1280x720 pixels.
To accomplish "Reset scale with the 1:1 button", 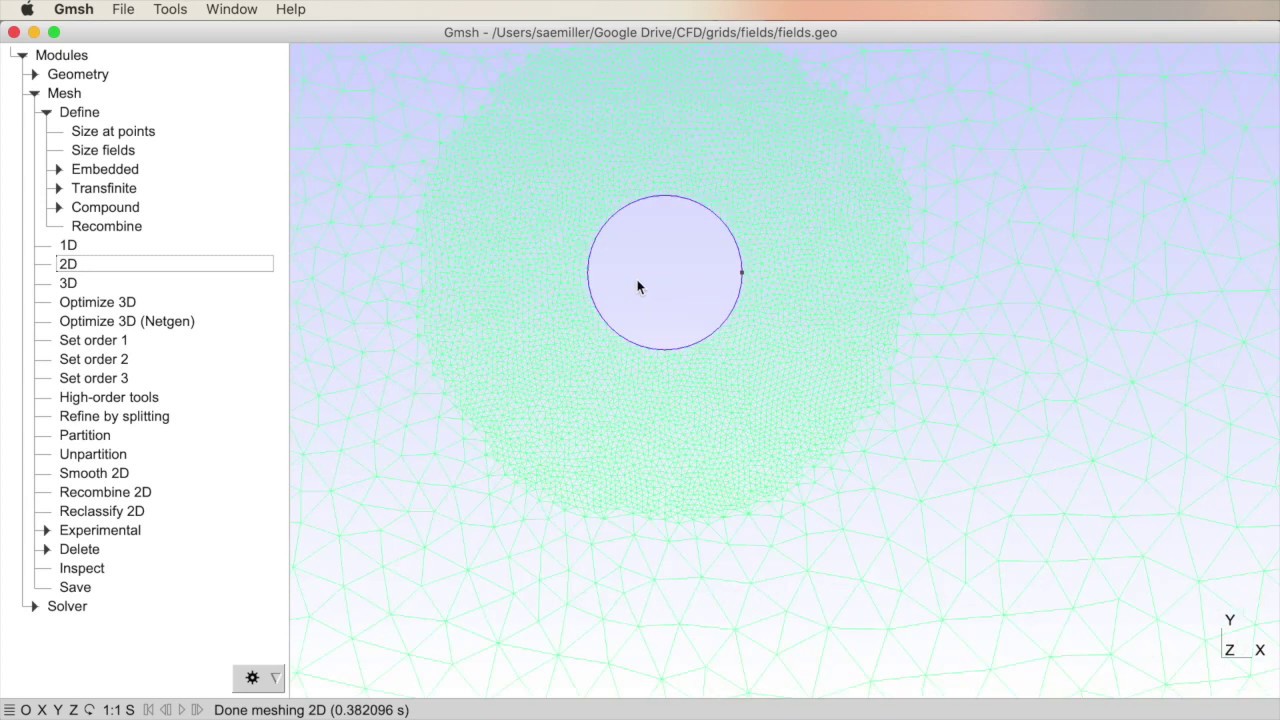I will point(112,710).
